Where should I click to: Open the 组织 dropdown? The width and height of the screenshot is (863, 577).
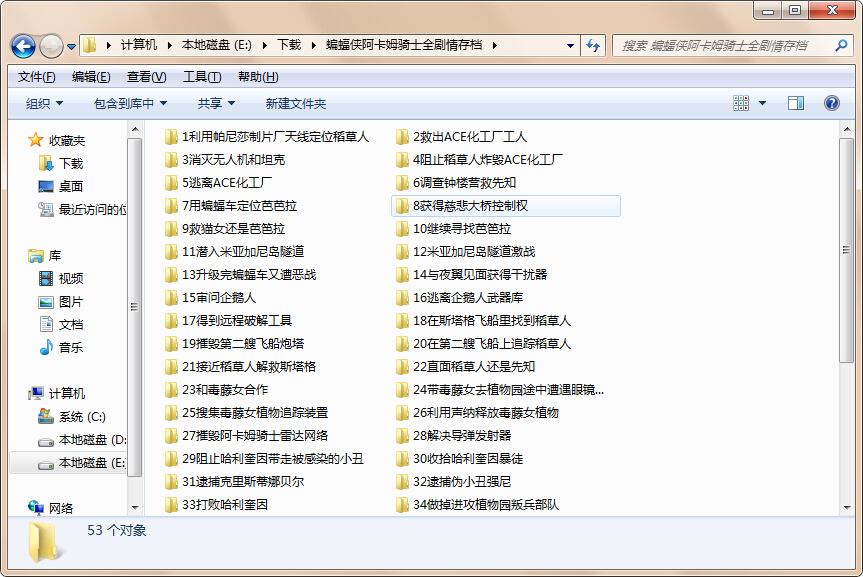(x=44, y=104)
